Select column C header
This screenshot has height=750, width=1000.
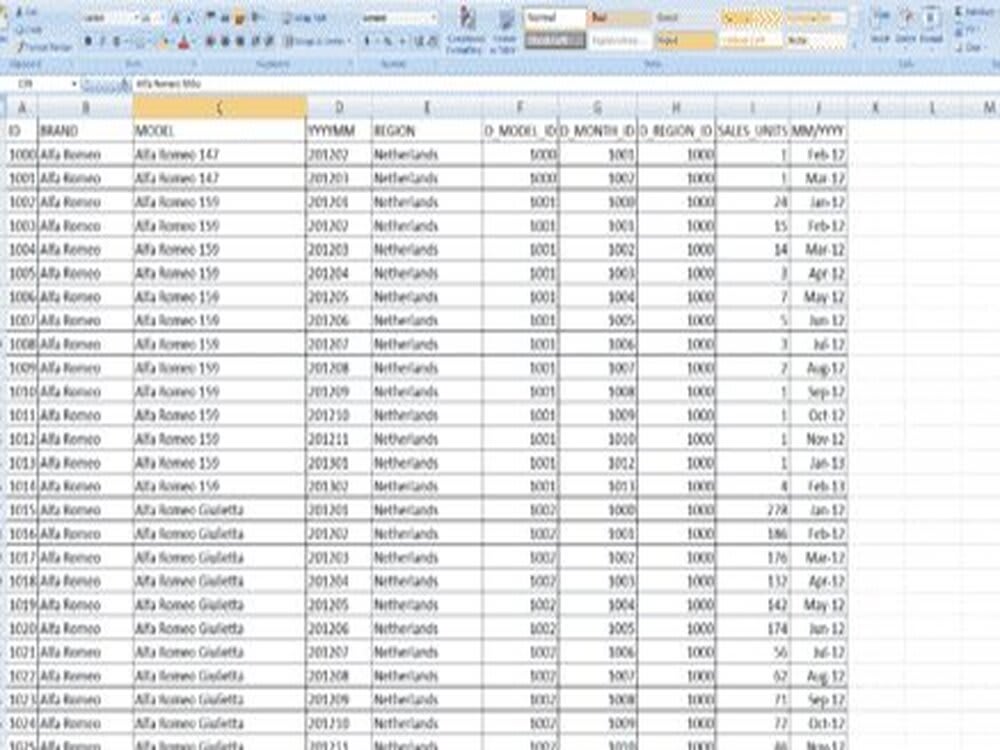(x=219, y=108)
